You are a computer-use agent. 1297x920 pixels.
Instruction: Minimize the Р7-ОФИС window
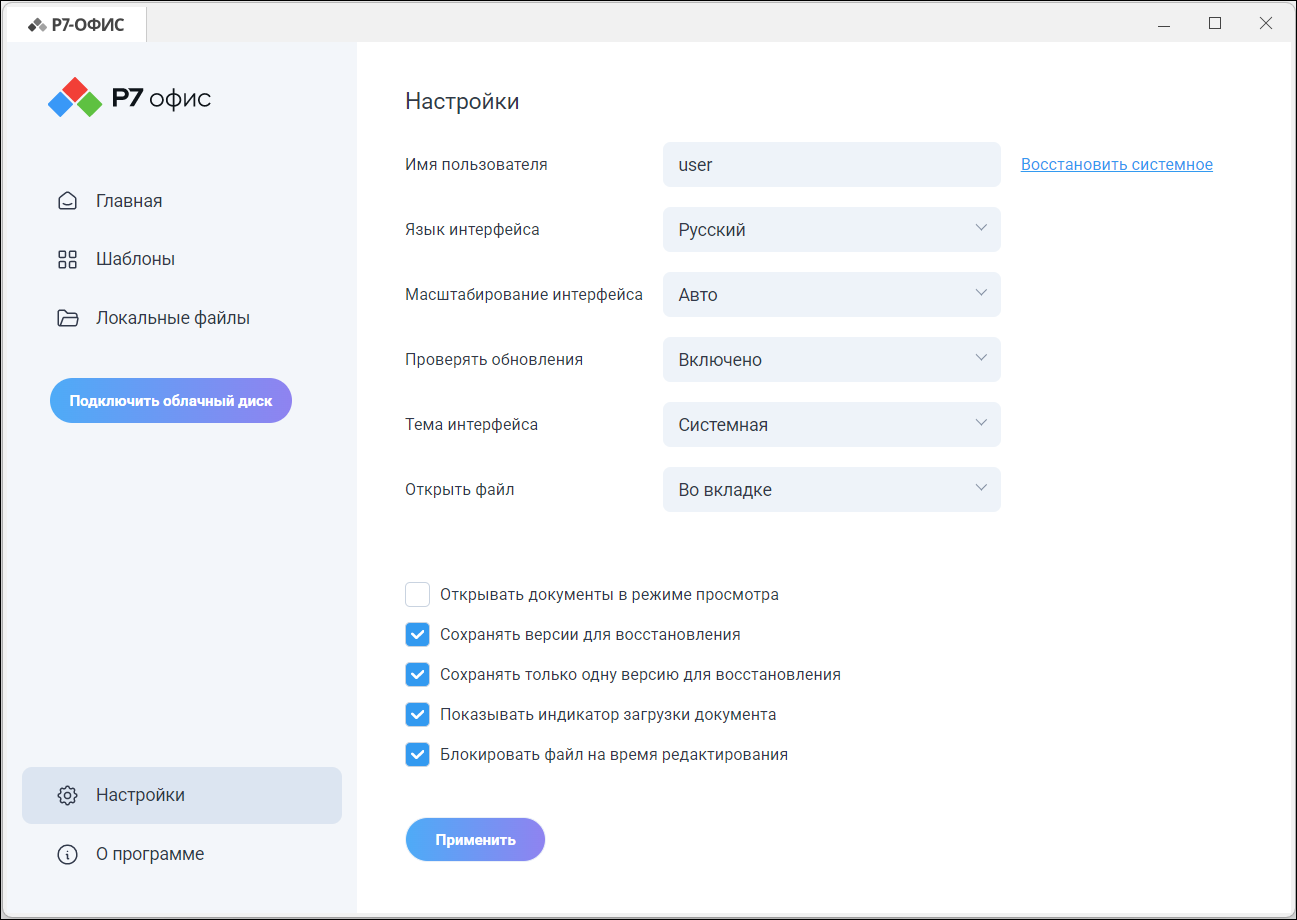coord(1164,24)
